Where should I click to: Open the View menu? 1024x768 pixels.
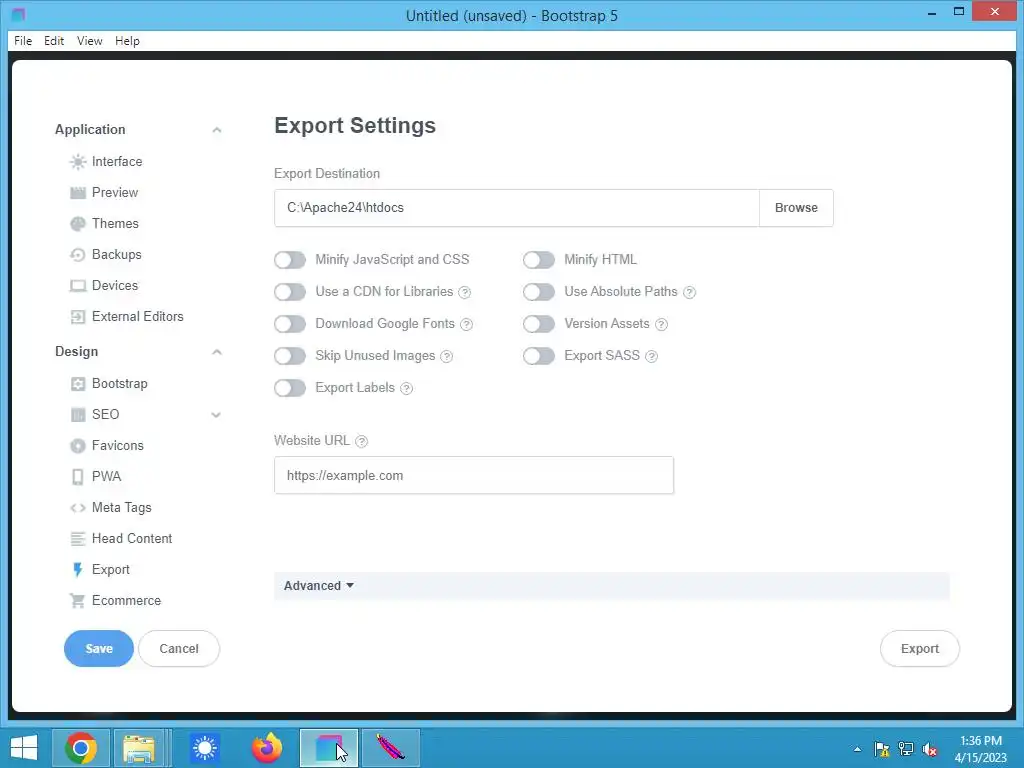89,40
